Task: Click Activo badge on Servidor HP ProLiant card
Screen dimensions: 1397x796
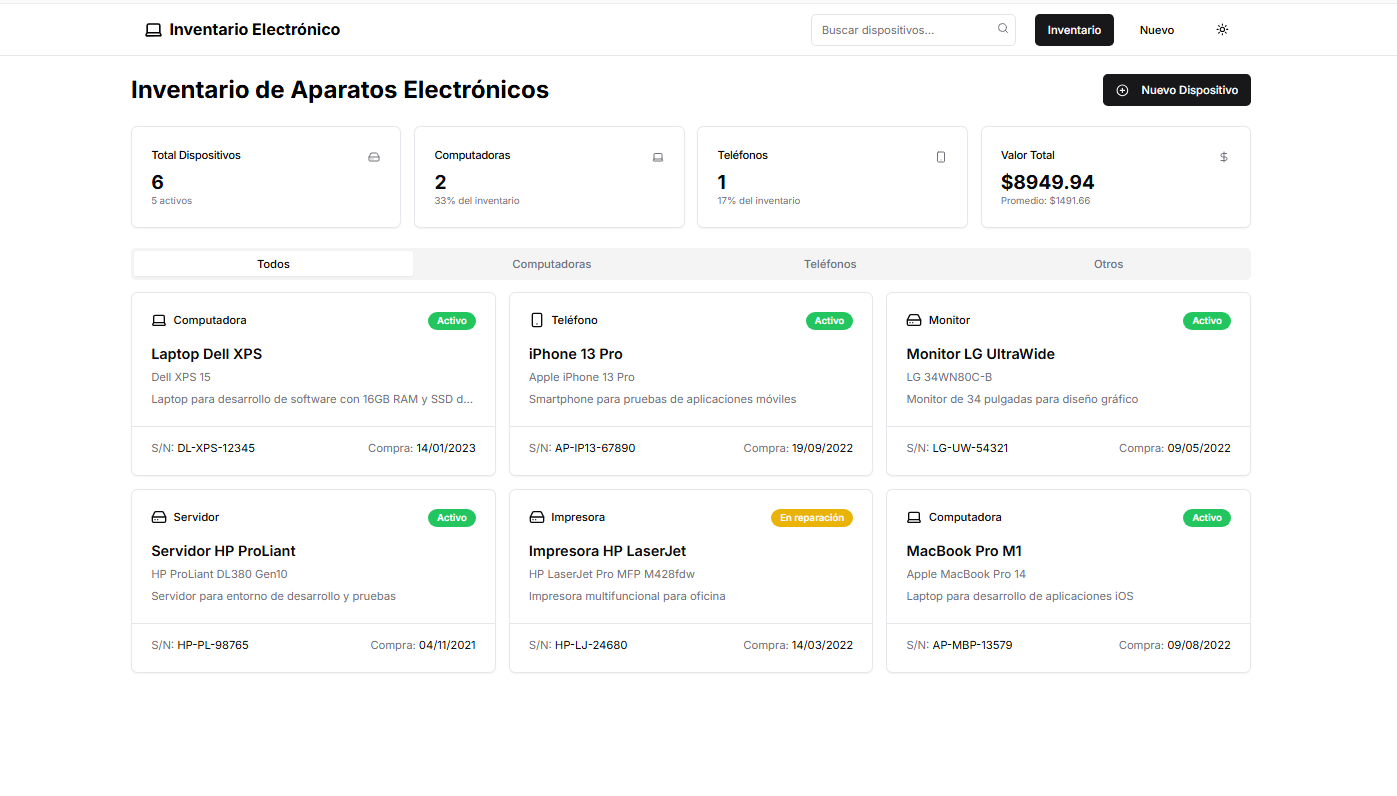Action: coord(452,518)
